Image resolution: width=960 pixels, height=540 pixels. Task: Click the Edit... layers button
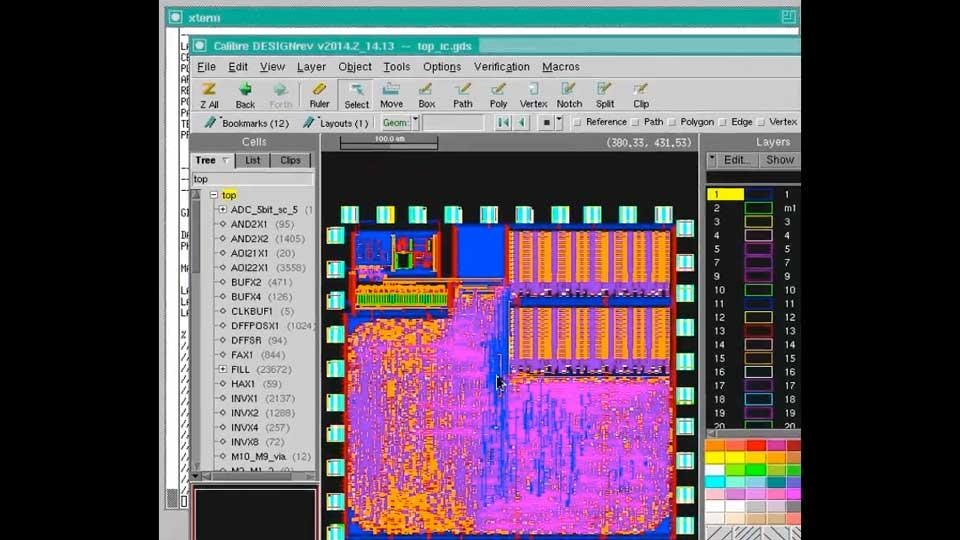tap(737, 160)
